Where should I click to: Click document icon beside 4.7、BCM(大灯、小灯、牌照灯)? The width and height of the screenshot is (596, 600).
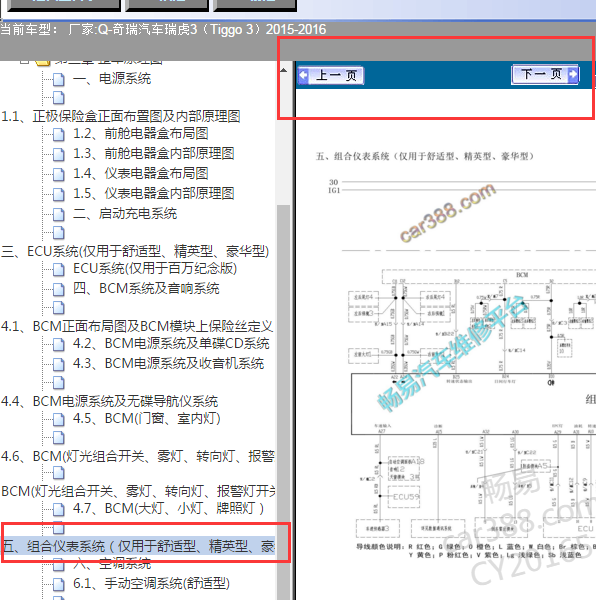point(59,509)
